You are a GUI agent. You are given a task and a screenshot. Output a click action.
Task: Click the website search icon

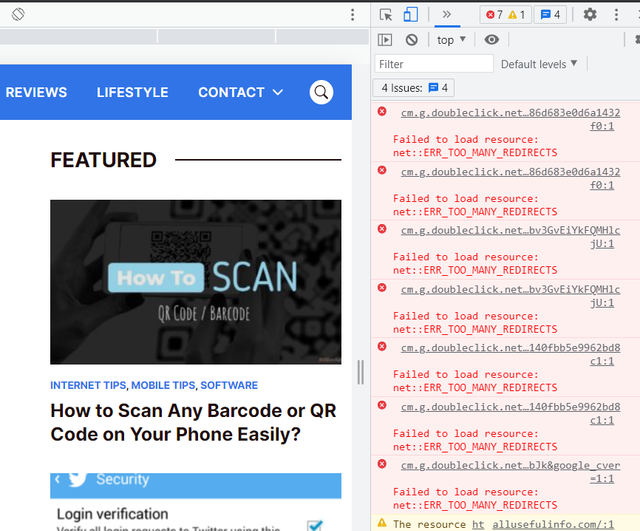point(321,92)
